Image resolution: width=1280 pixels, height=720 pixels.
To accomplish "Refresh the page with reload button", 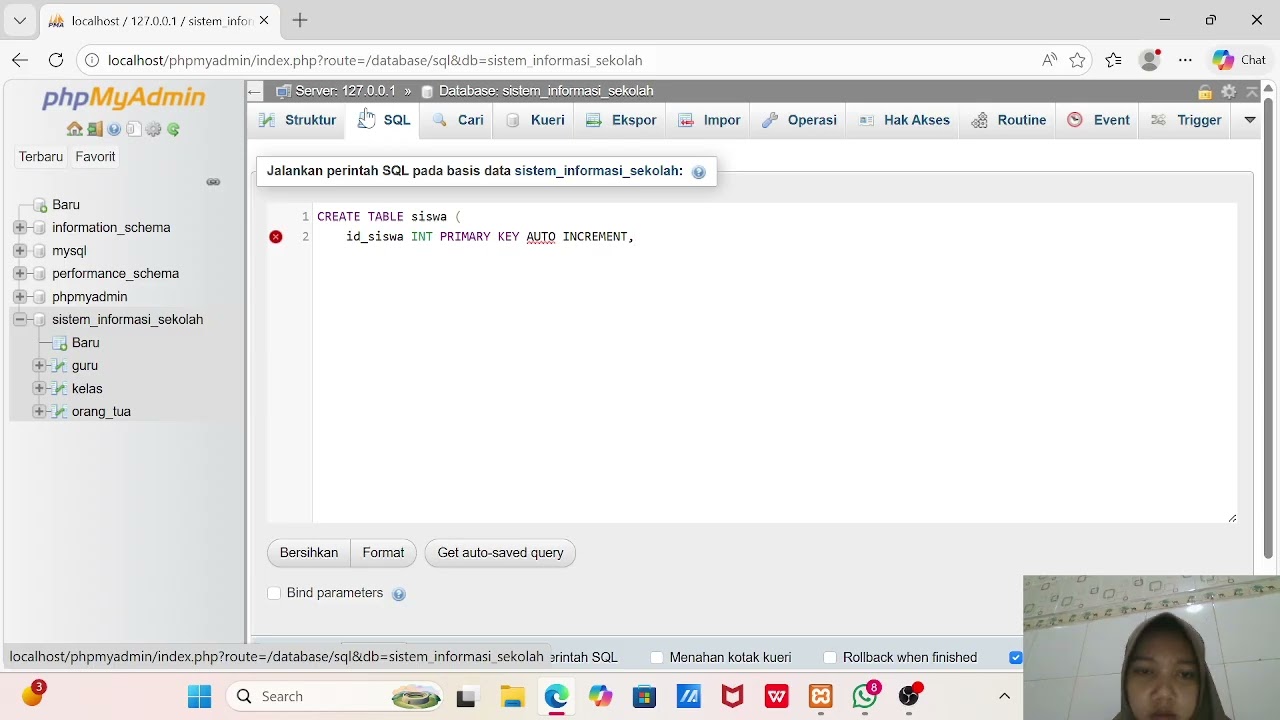I will (56, 60).
